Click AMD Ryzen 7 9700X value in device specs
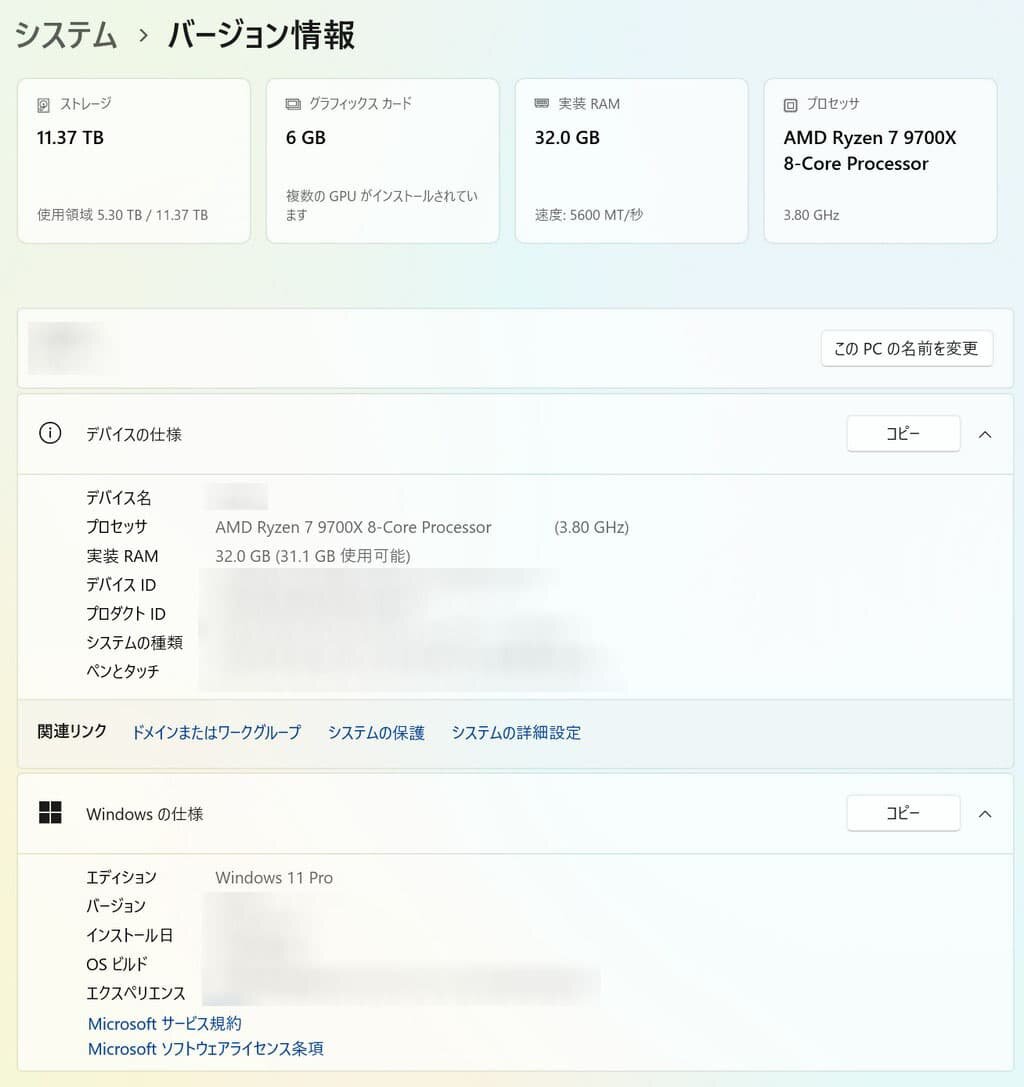 pos(353,527)
